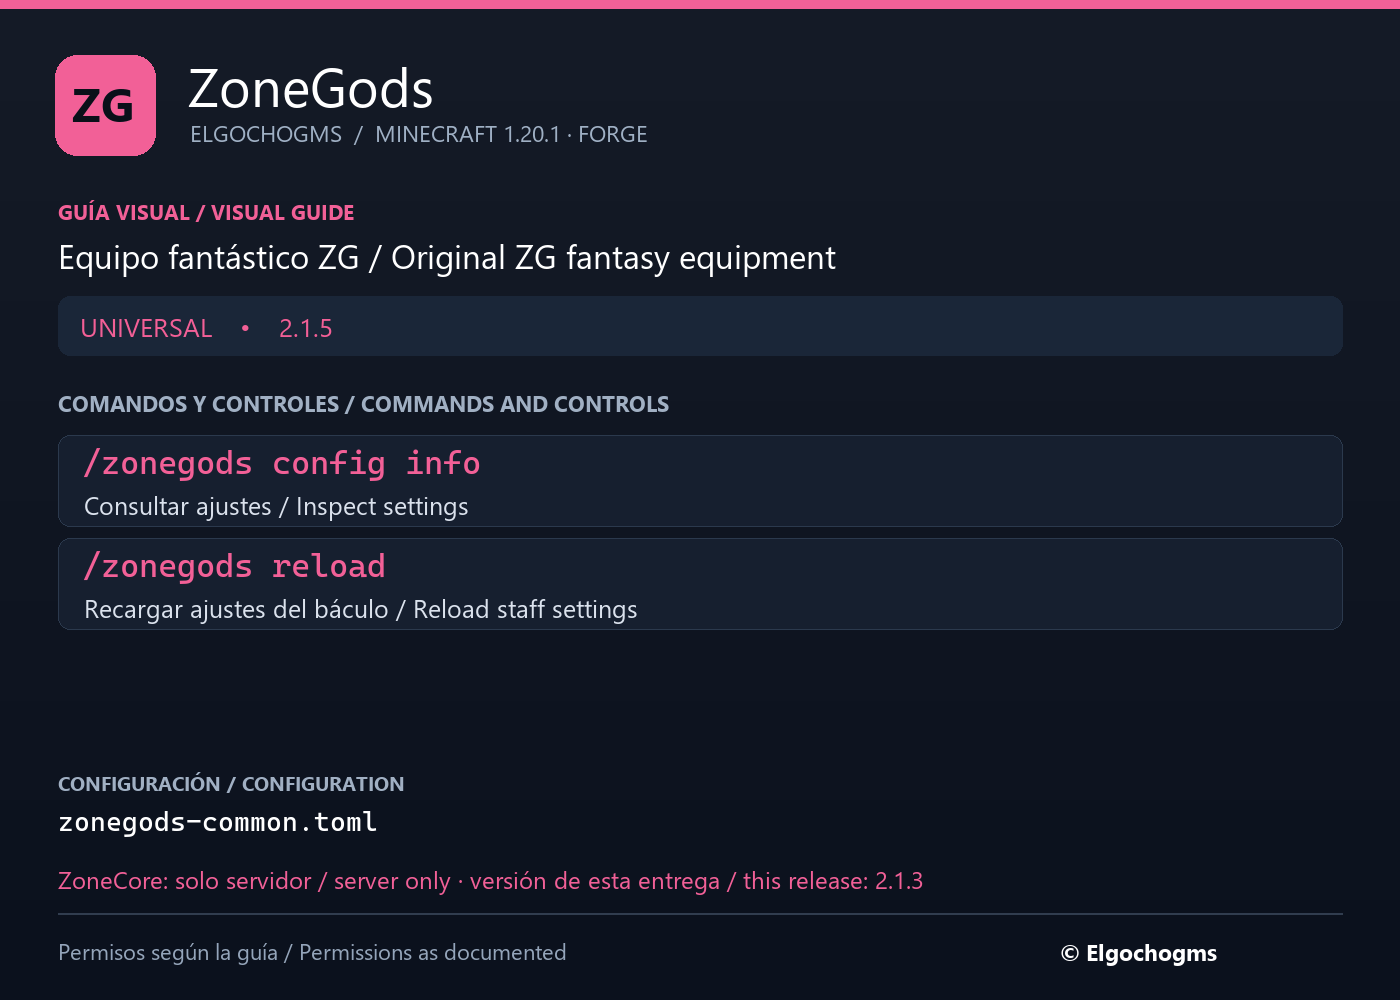Click Recargar ajustes del báculo description
The height and width of the screenshot is (1000, 1400).
coord(361,610)
